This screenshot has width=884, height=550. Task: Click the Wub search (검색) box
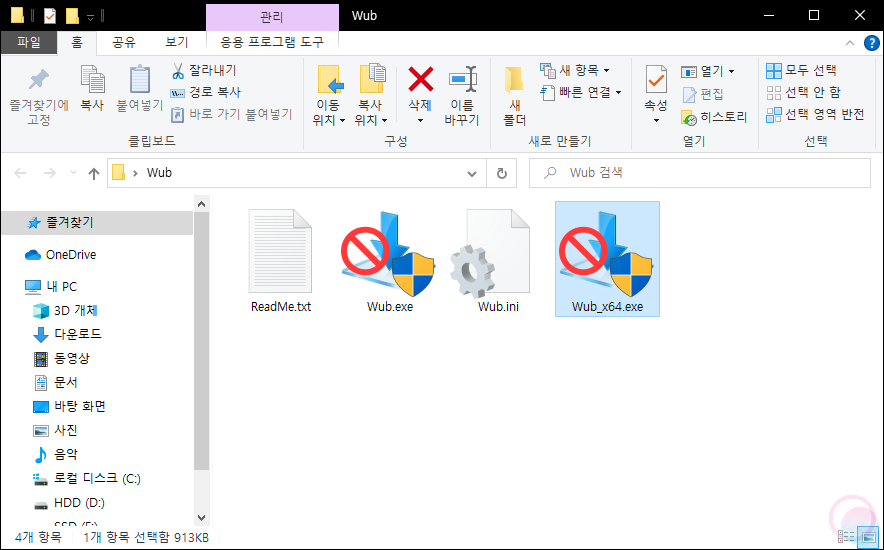[700, 173]
